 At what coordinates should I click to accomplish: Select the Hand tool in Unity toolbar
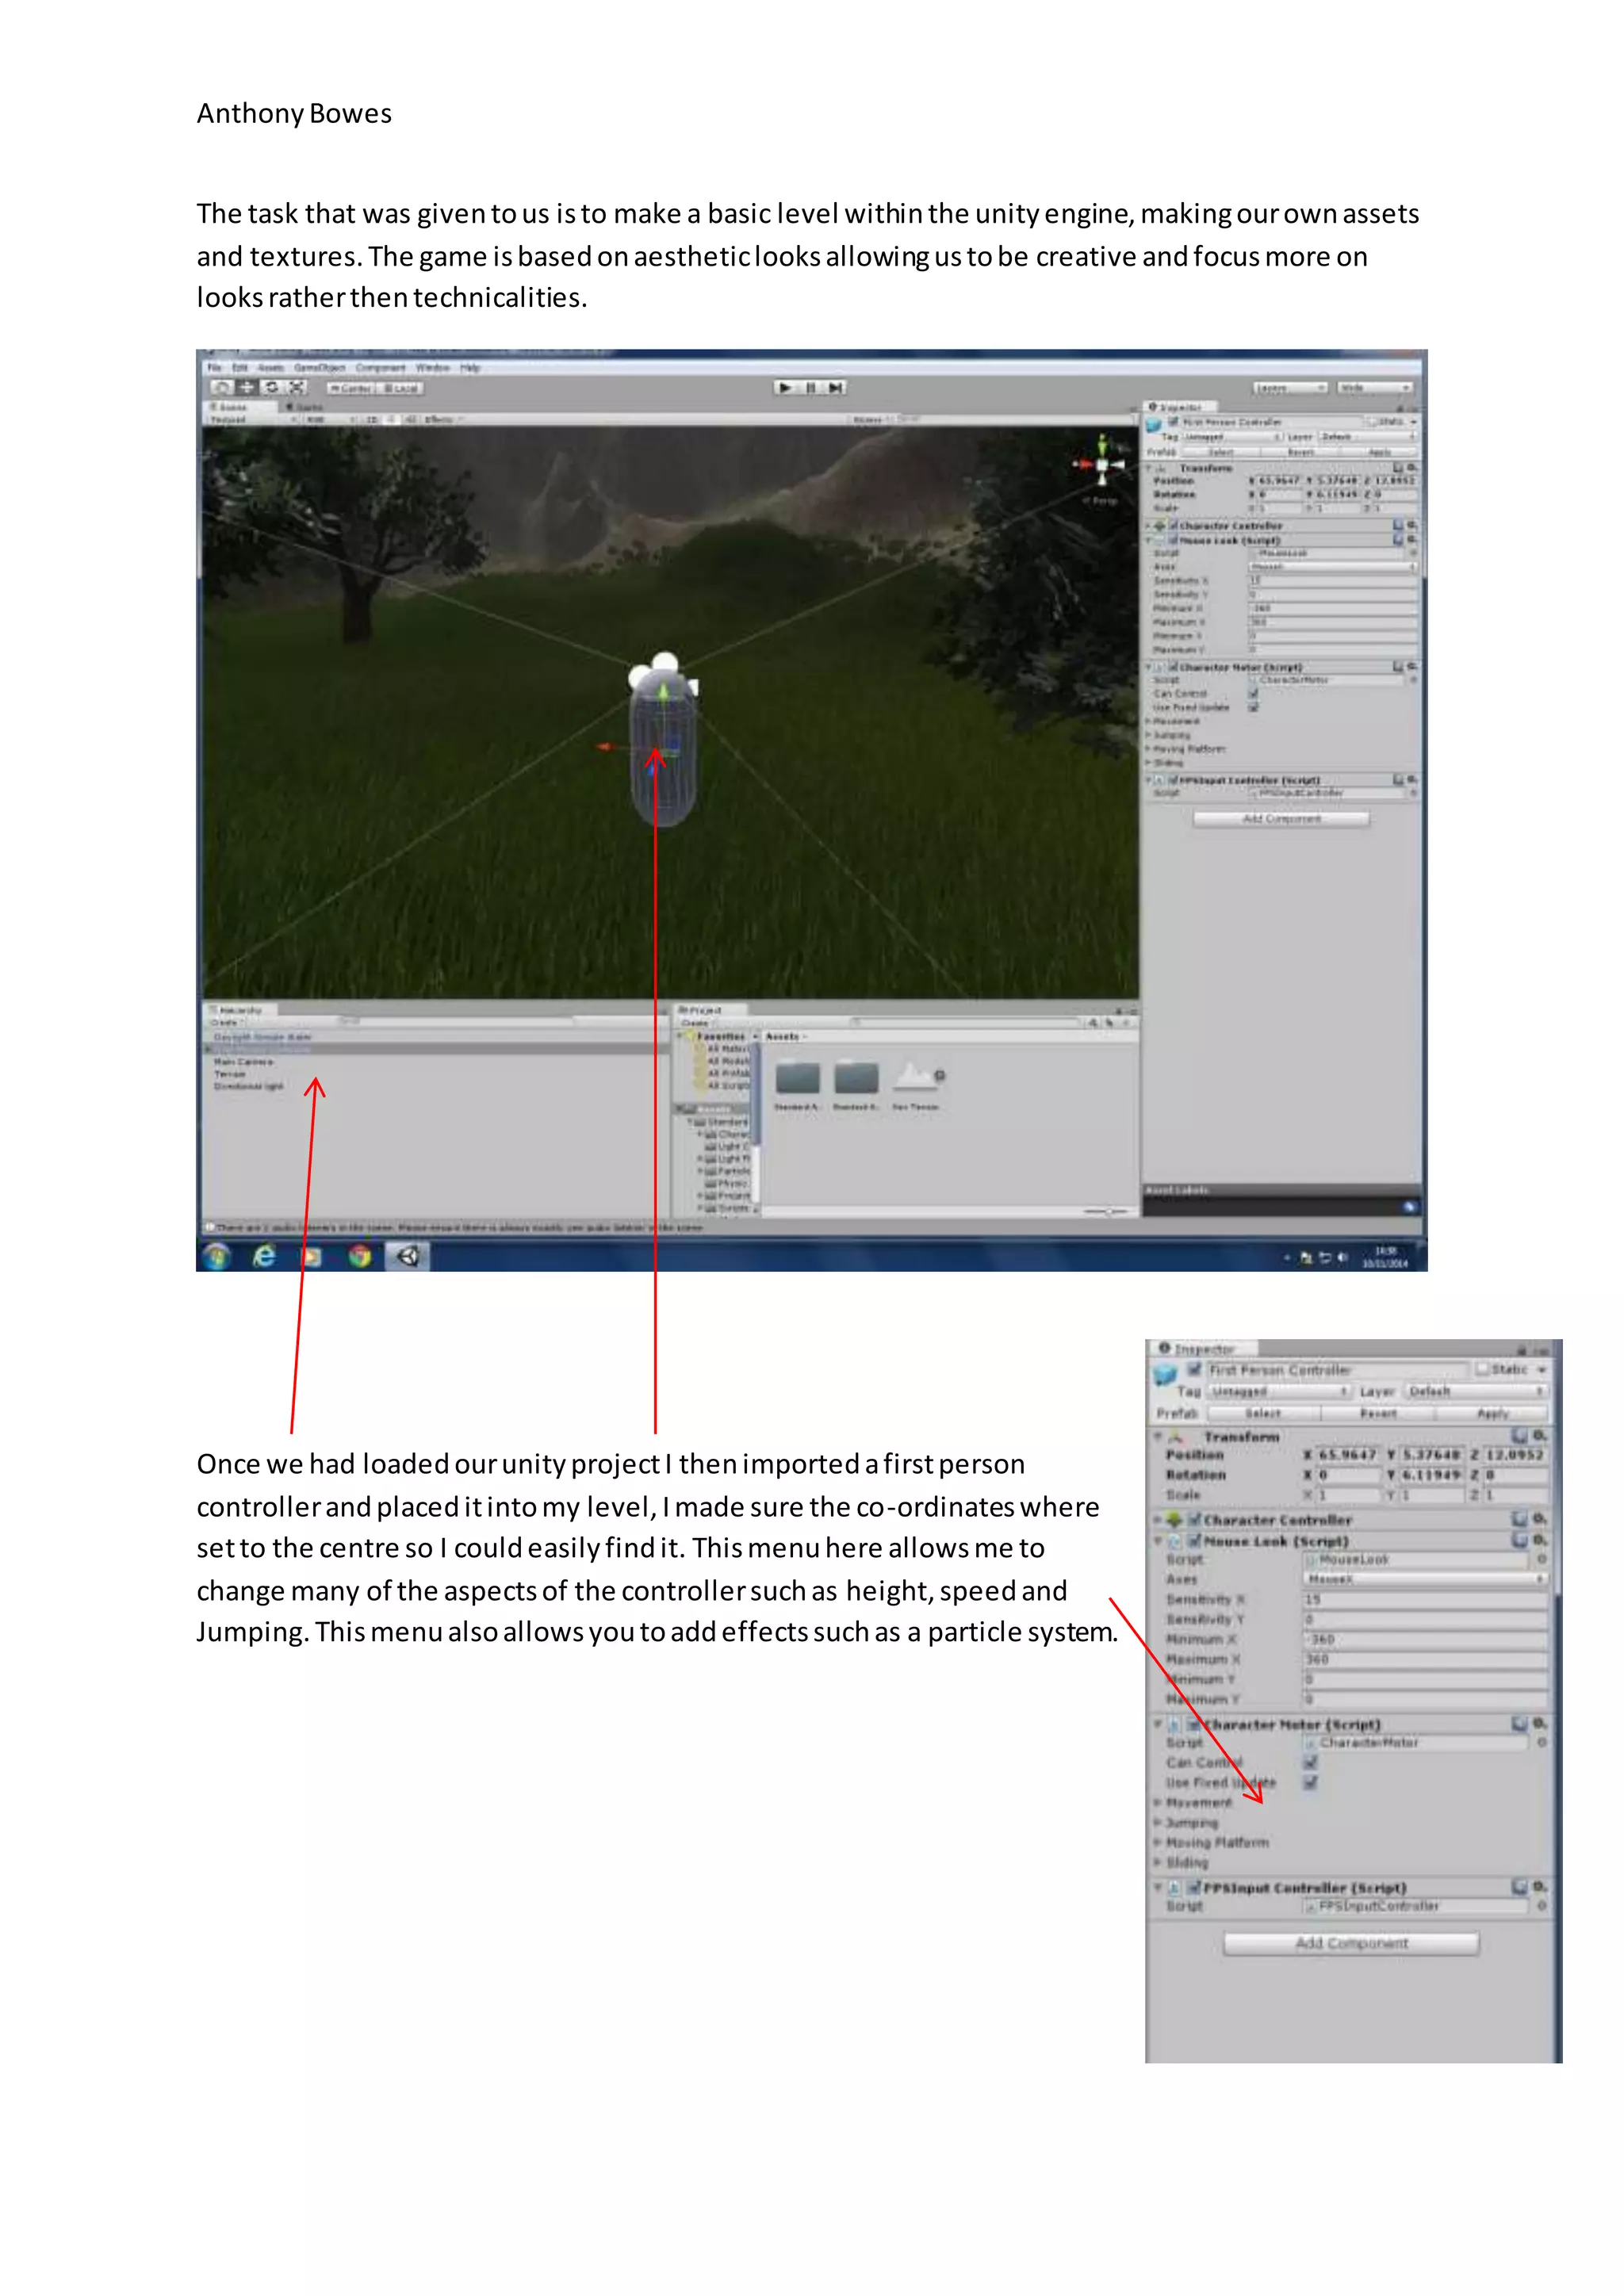(222, 387)
